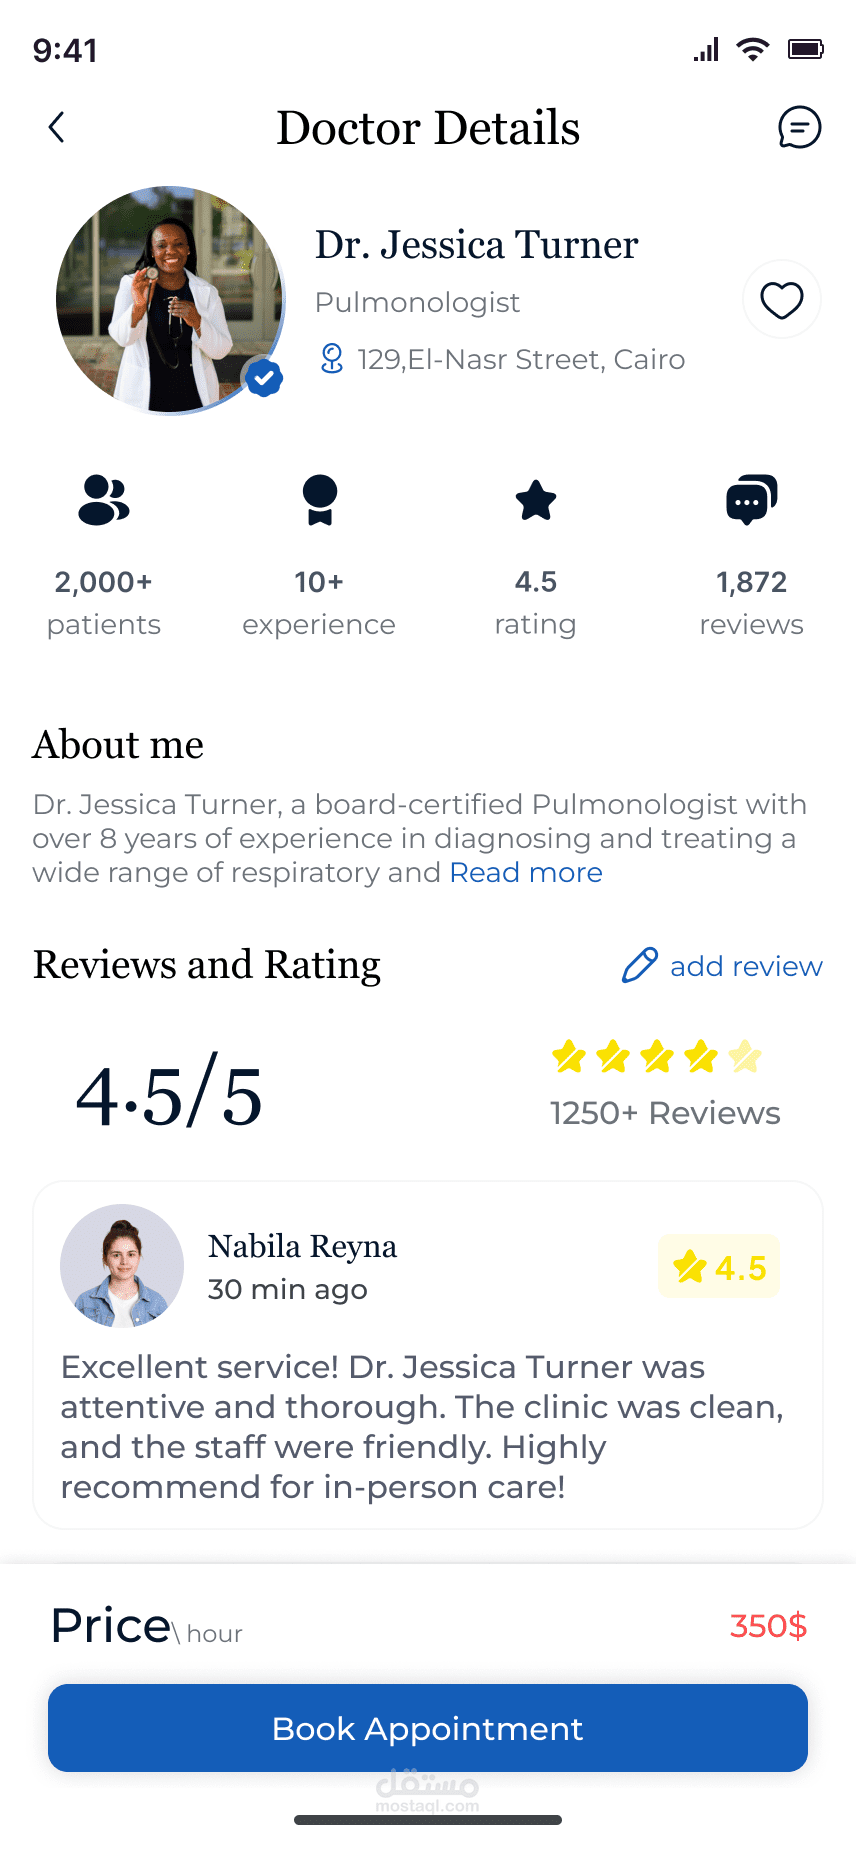Screen dimensions: 856x1852
Task: Tap the patients group icon
Action: (x=104, y=500)
